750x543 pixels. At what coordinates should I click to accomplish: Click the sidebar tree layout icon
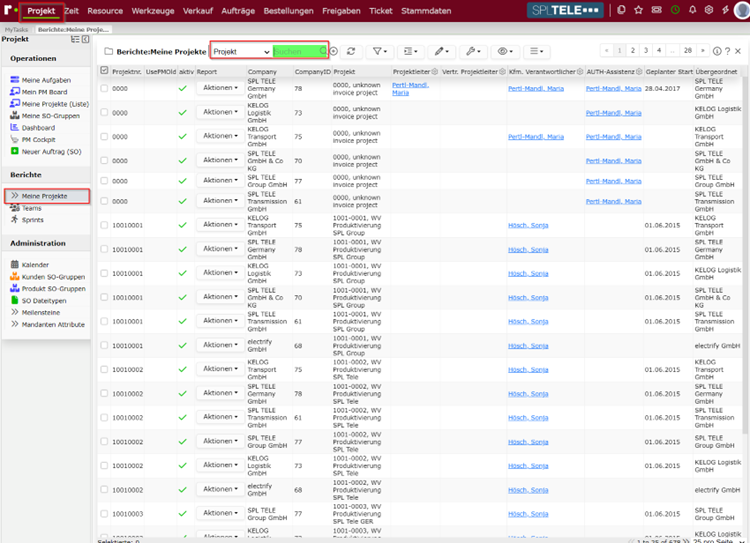point(75,39)
